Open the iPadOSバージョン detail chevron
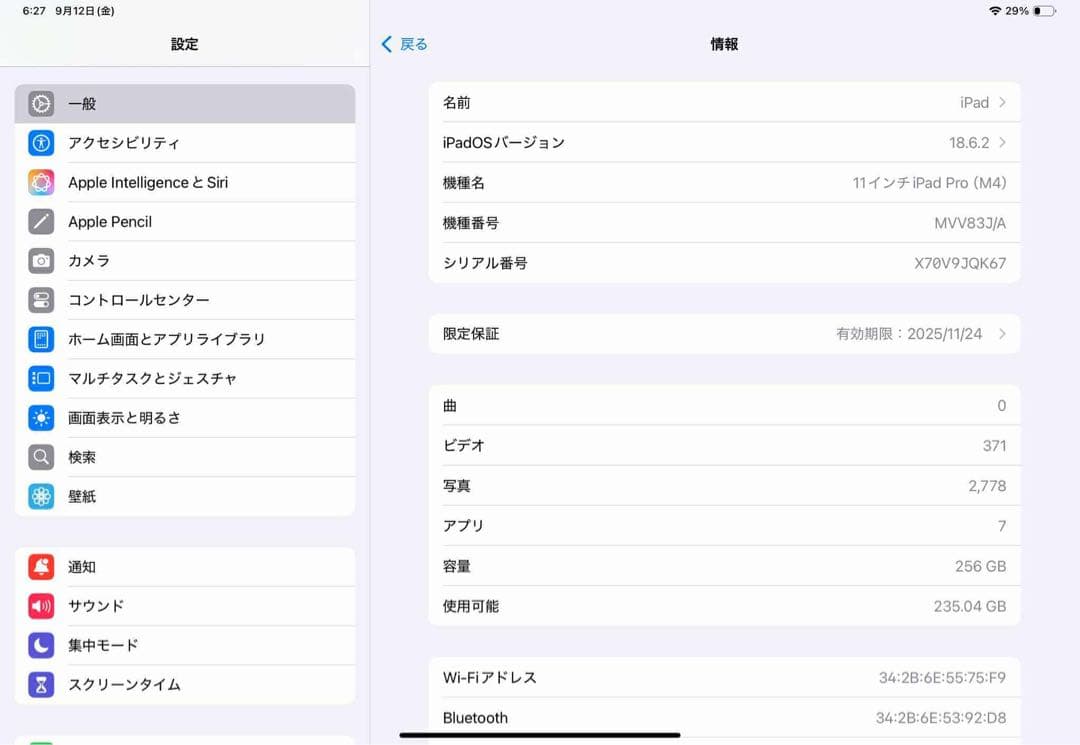Image resolution: width=1080 pixels, height=745 pixels. click(1005, 142)
